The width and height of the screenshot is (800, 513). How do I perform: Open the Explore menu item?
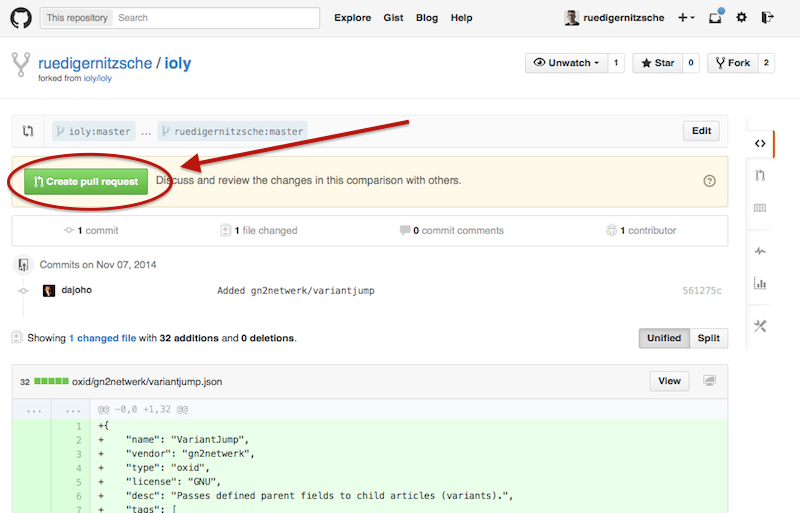[x=353, y=18]
